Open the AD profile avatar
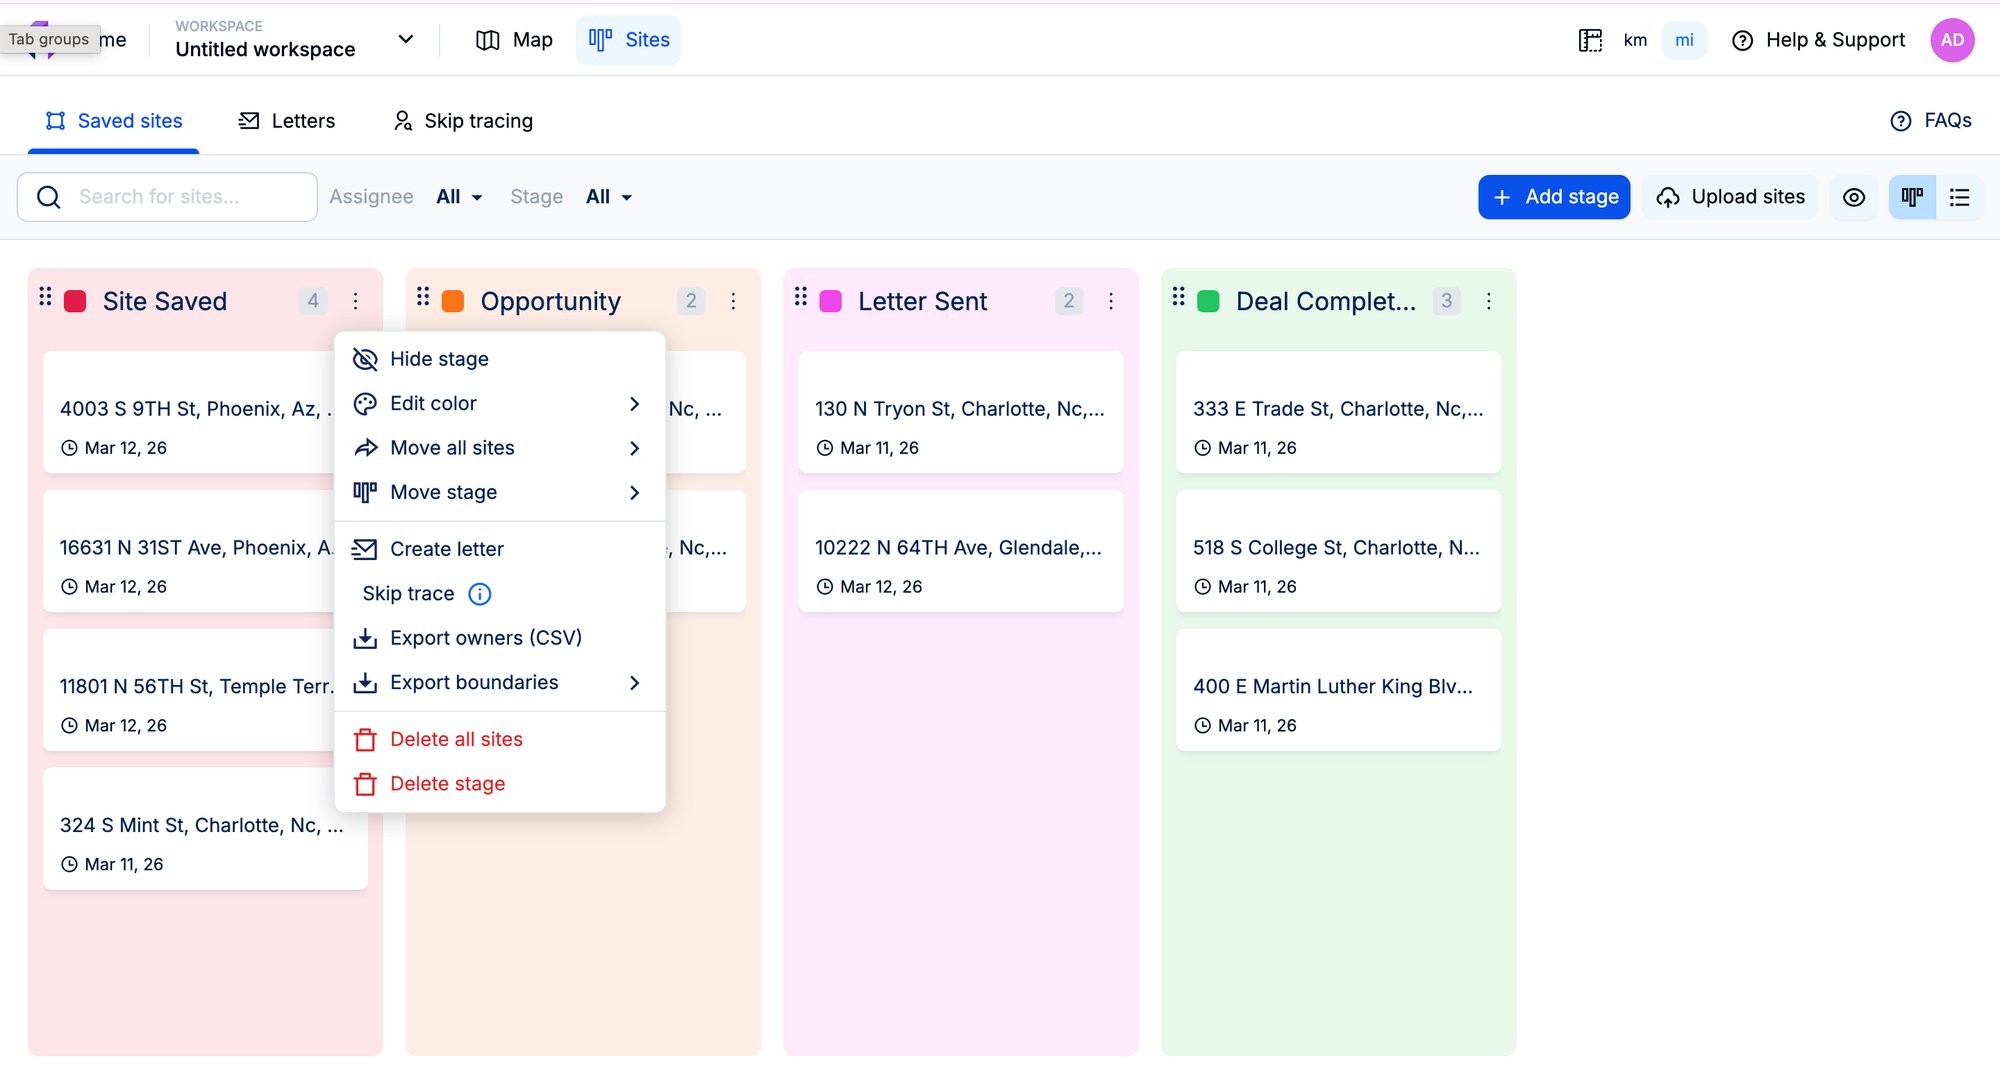 pos(1952,40)
